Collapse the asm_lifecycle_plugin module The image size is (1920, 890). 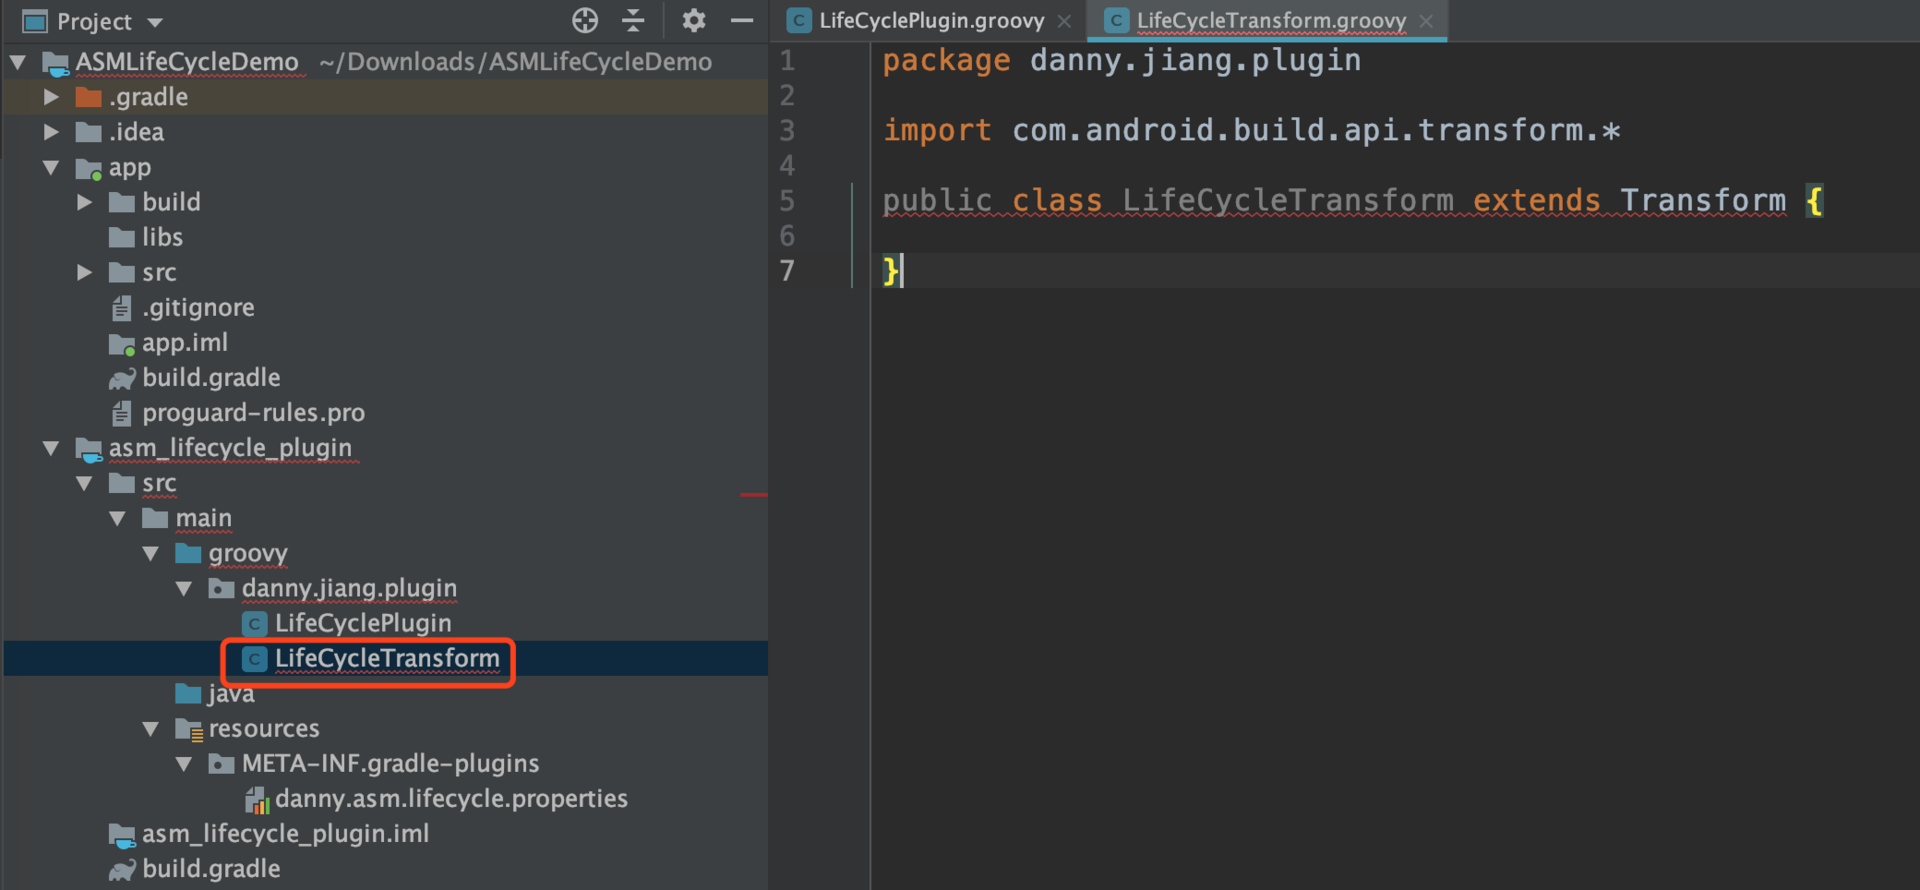pos(51,448)
